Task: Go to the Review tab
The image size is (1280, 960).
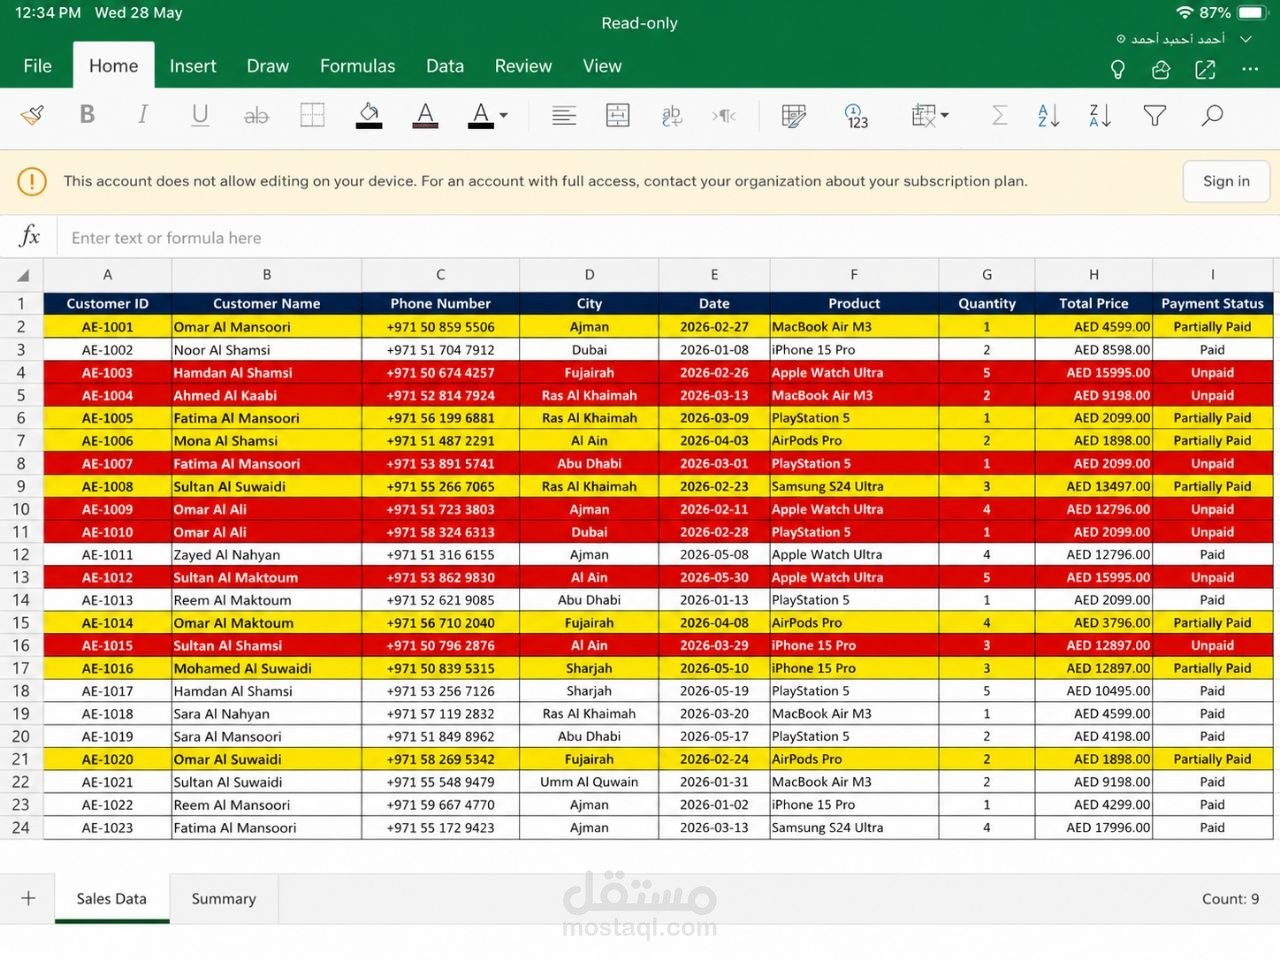Action: (523, 66)
